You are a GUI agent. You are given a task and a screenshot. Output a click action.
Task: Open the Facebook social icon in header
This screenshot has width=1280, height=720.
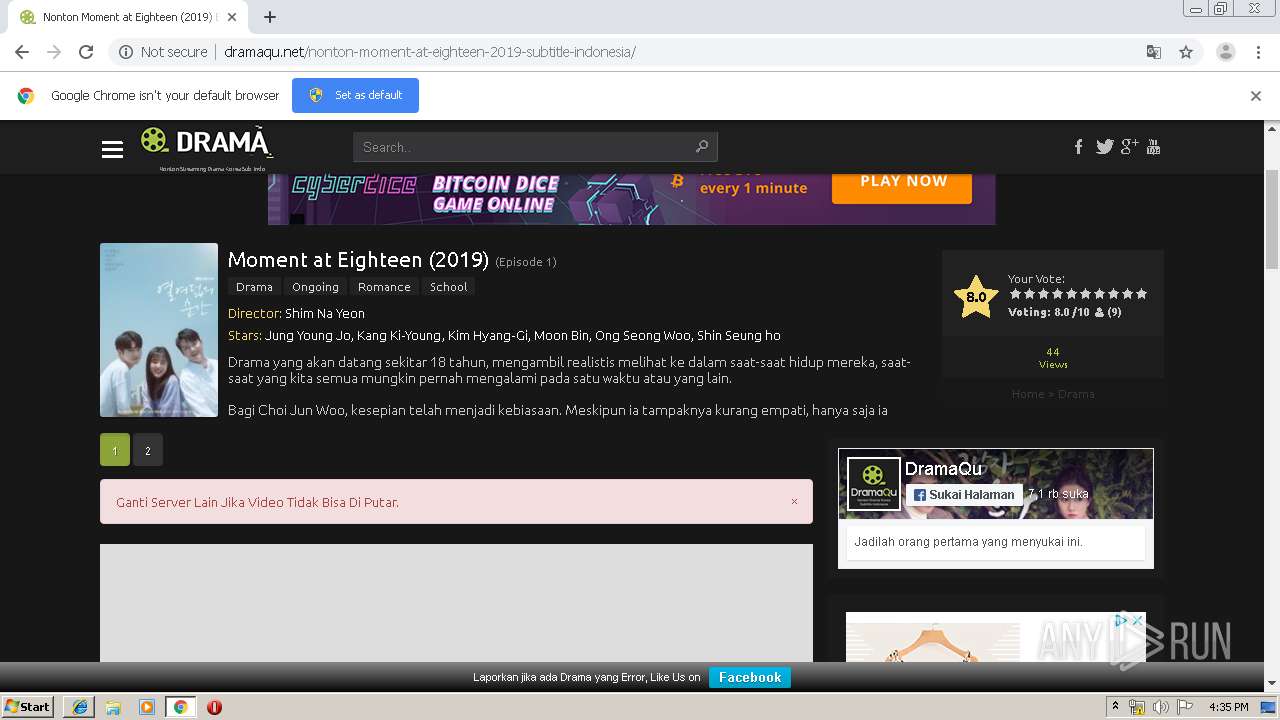tap(1078, 147)
